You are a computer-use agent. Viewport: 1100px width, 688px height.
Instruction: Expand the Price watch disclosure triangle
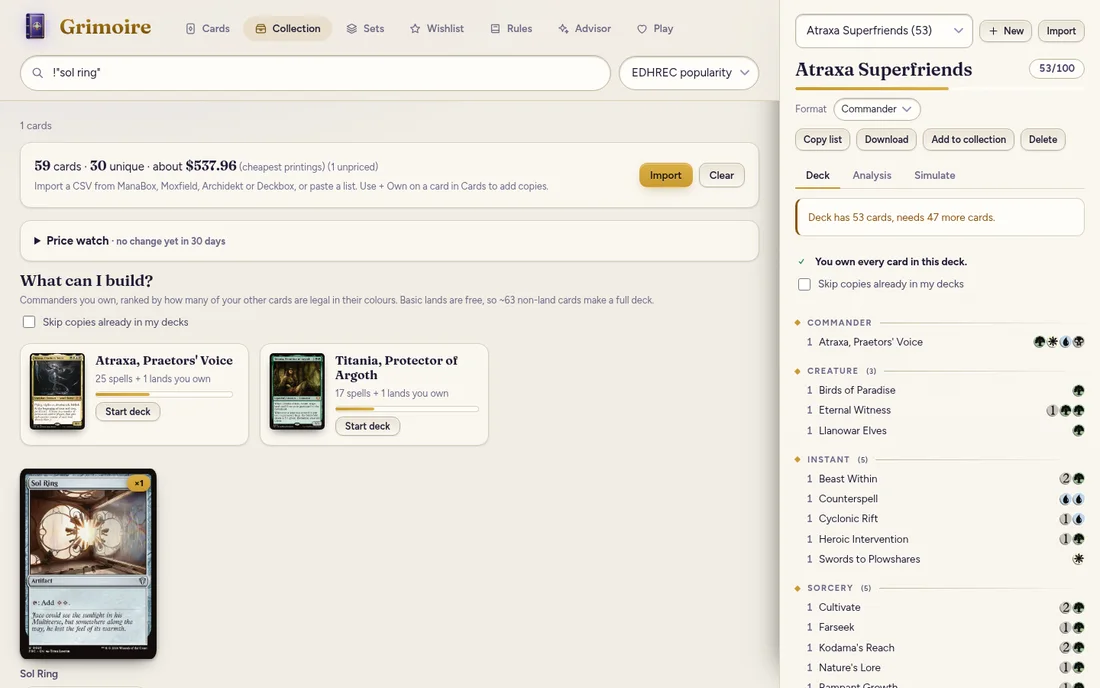click(37, 241)
